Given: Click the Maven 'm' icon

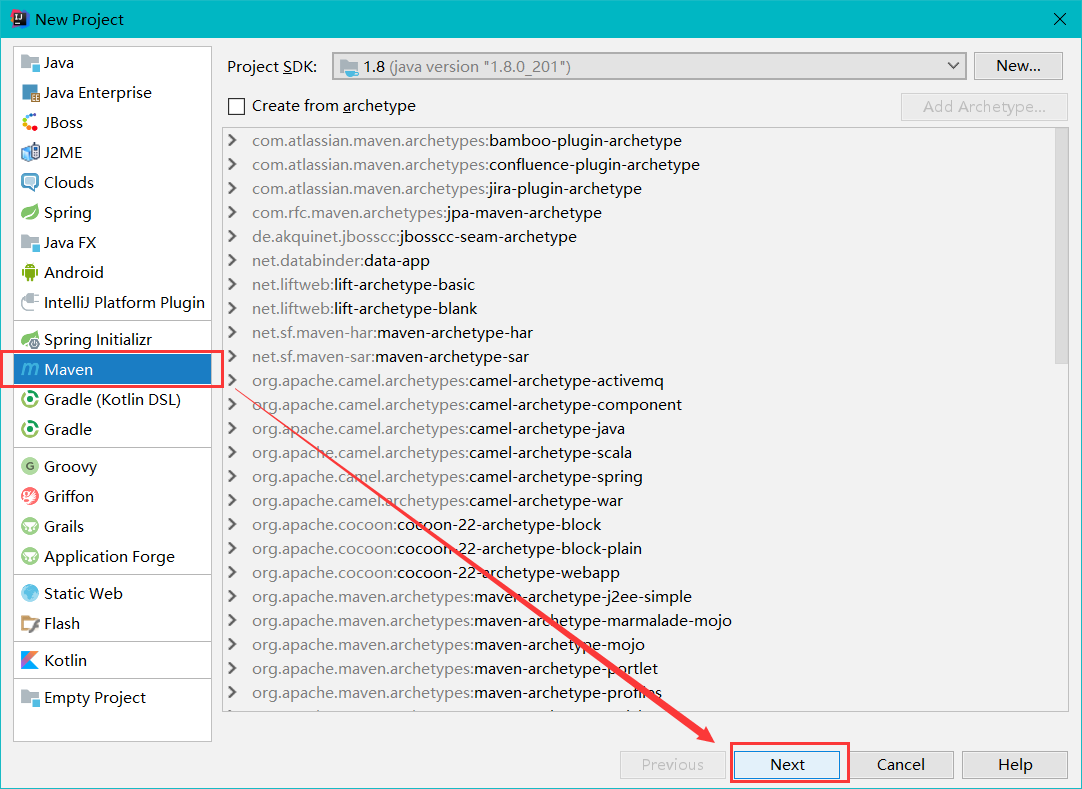Looking at the screenshot, I should coord(30,369).
